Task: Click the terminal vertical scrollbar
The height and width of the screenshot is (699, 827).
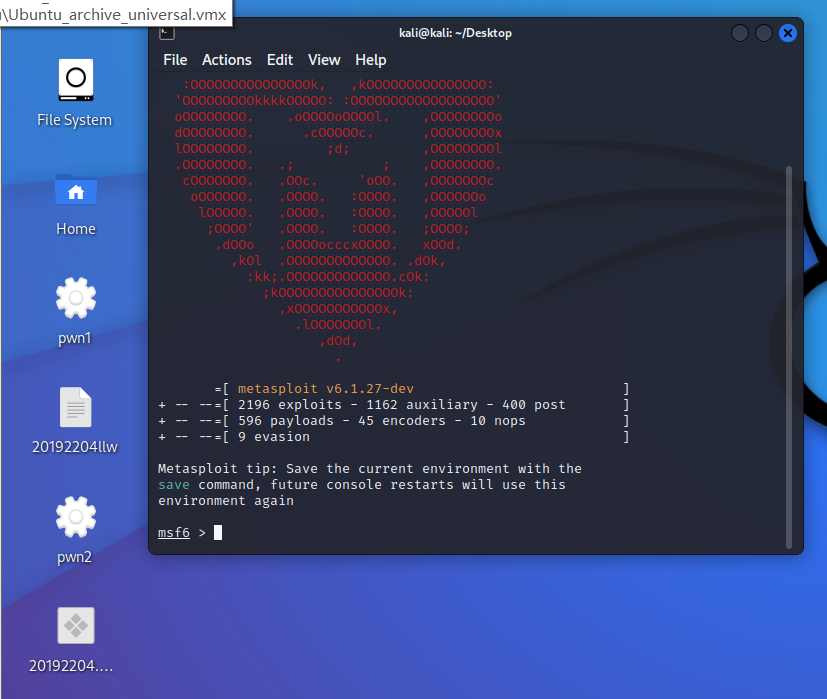Action: 788,357
